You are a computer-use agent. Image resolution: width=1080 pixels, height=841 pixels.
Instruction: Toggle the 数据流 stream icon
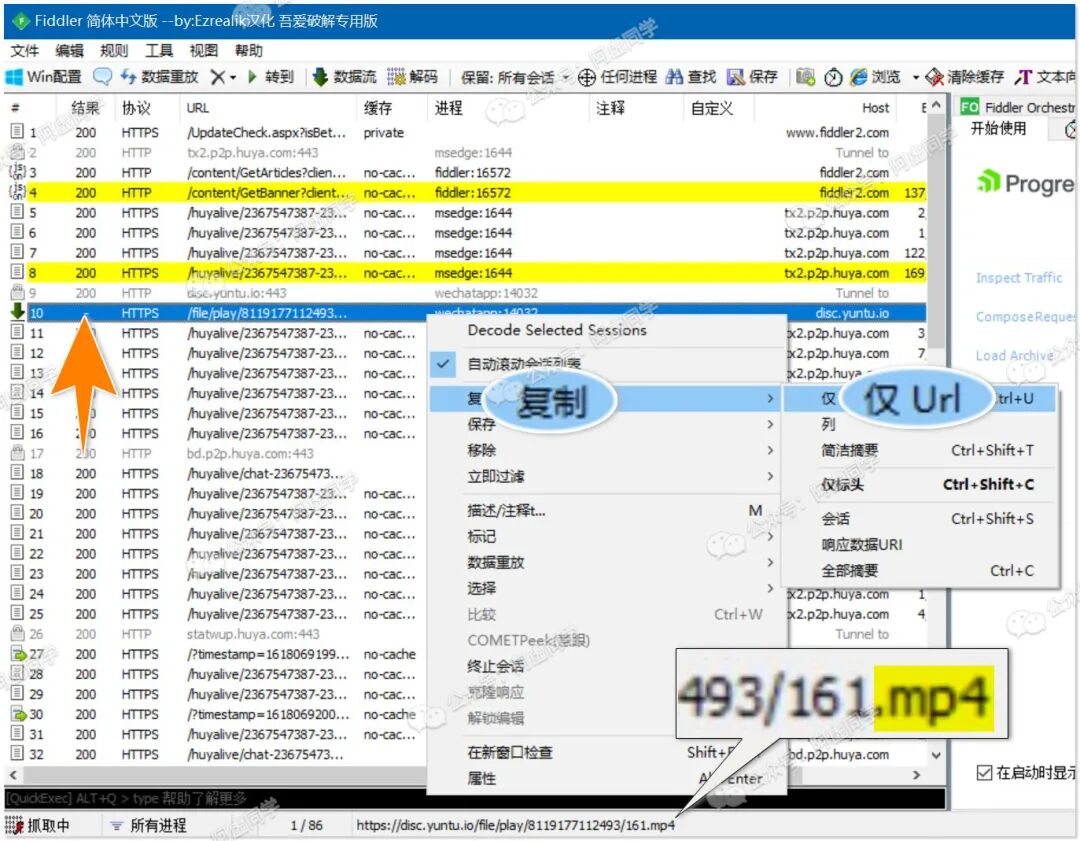(320, 76)
